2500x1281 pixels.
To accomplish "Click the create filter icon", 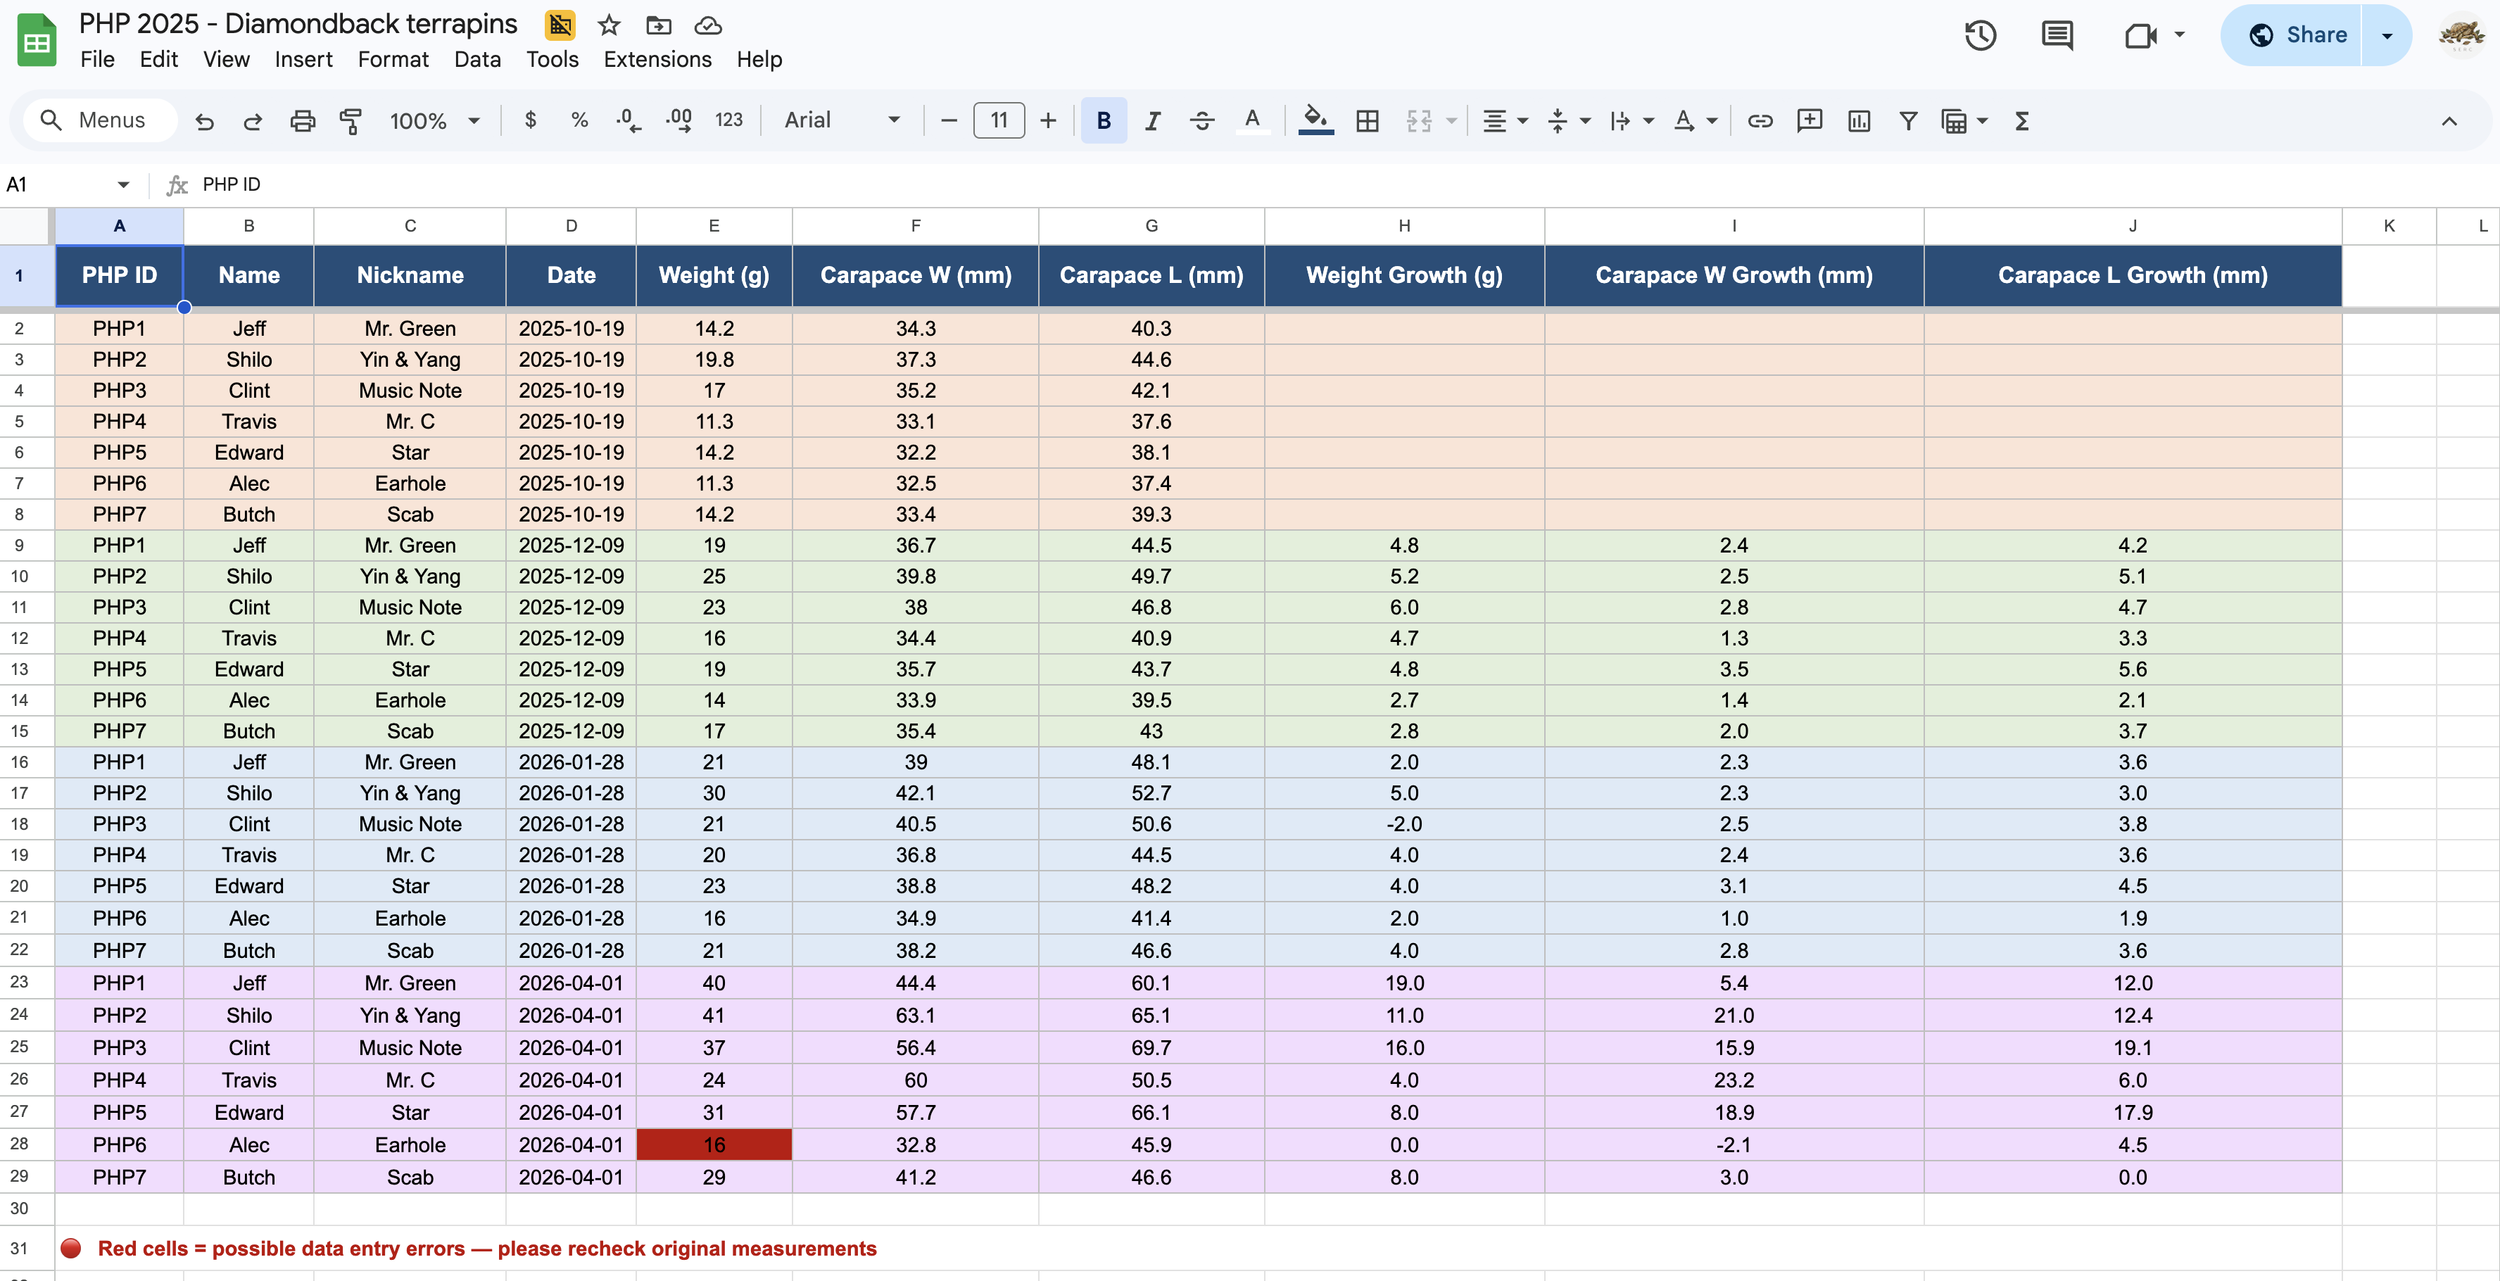I will [1908, 121].
